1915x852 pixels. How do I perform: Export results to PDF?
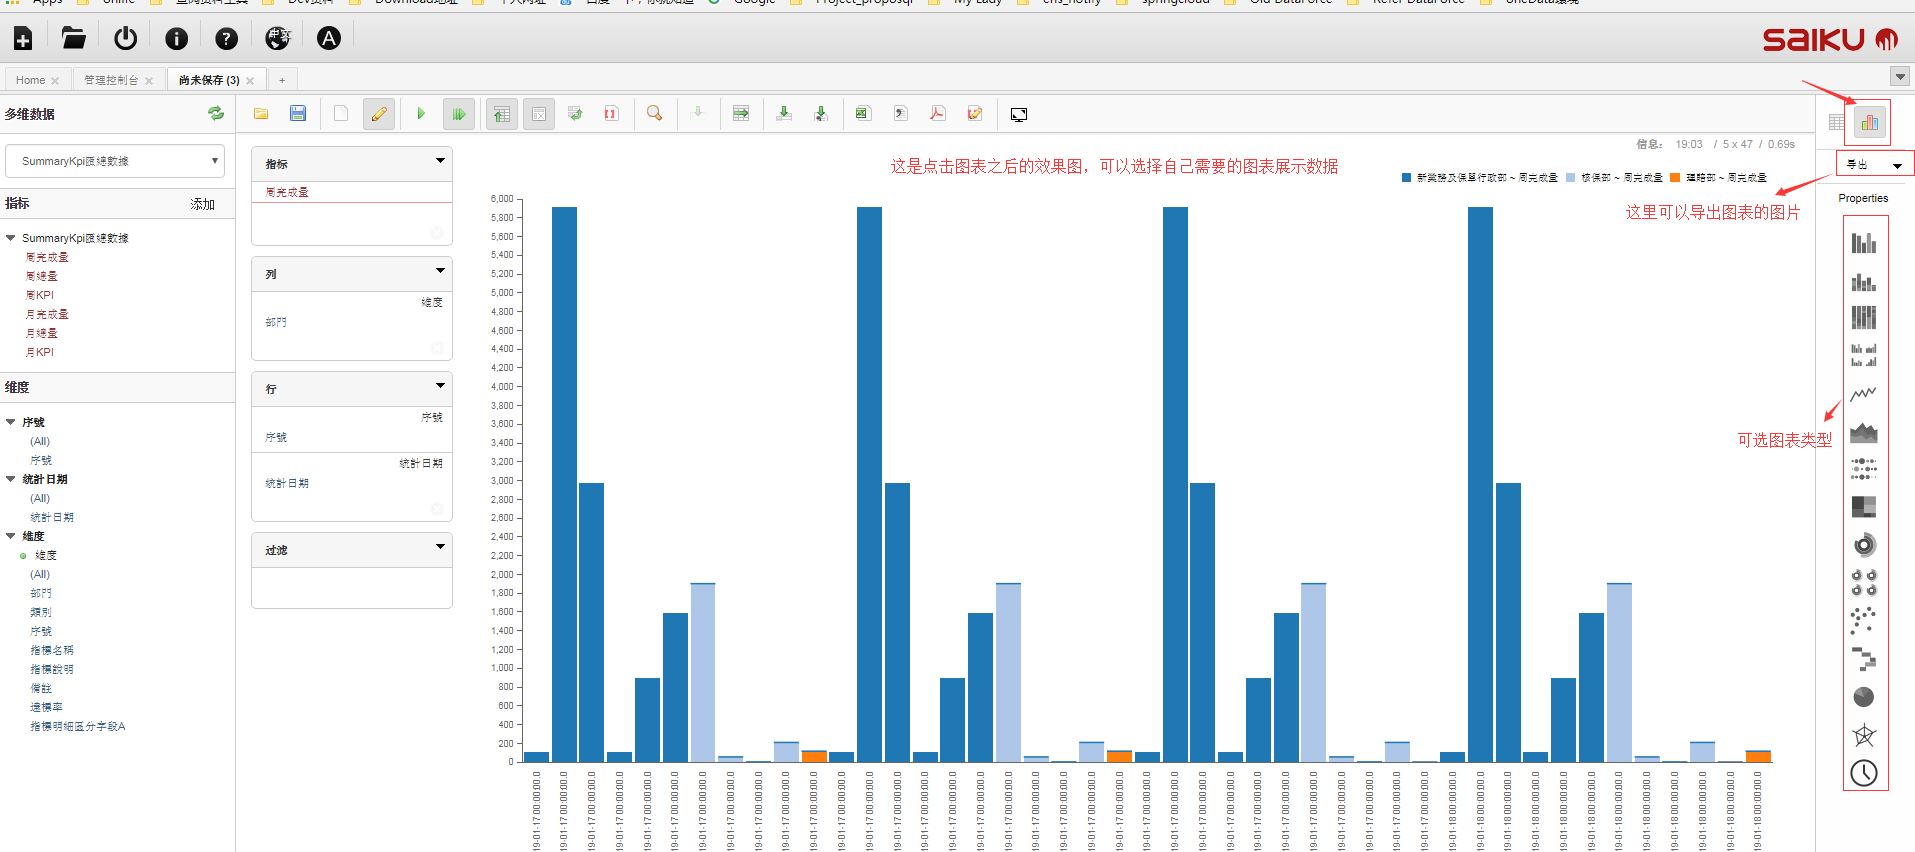tap(938, 114)
